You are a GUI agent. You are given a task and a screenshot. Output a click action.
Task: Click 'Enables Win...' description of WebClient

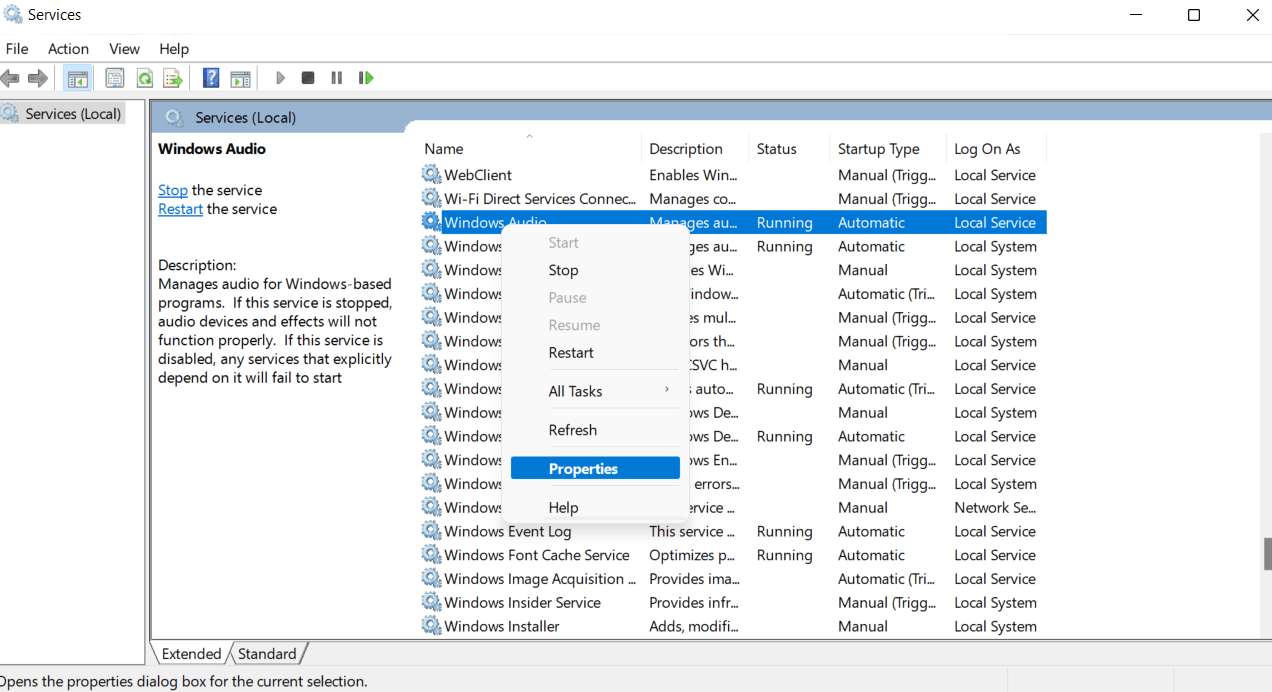click(693, 175)
